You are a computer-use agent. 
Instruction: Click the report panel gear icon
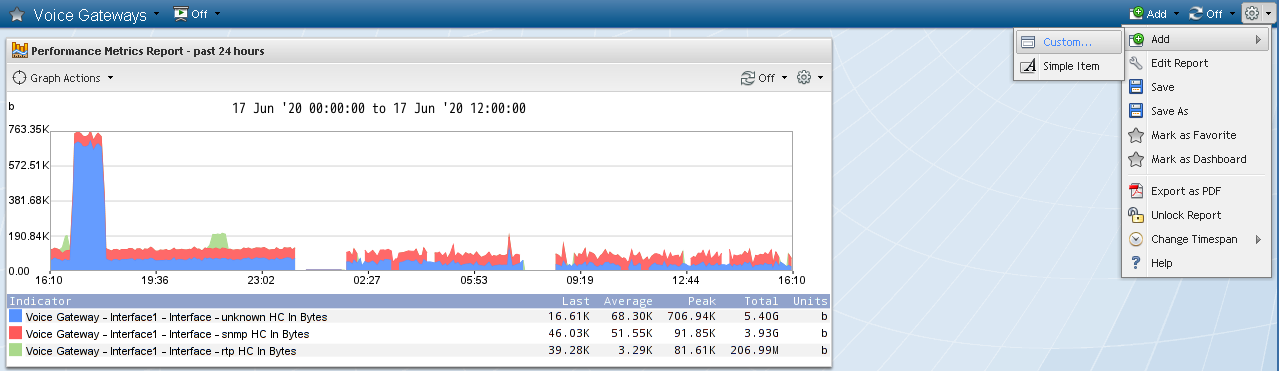point(803,78)
